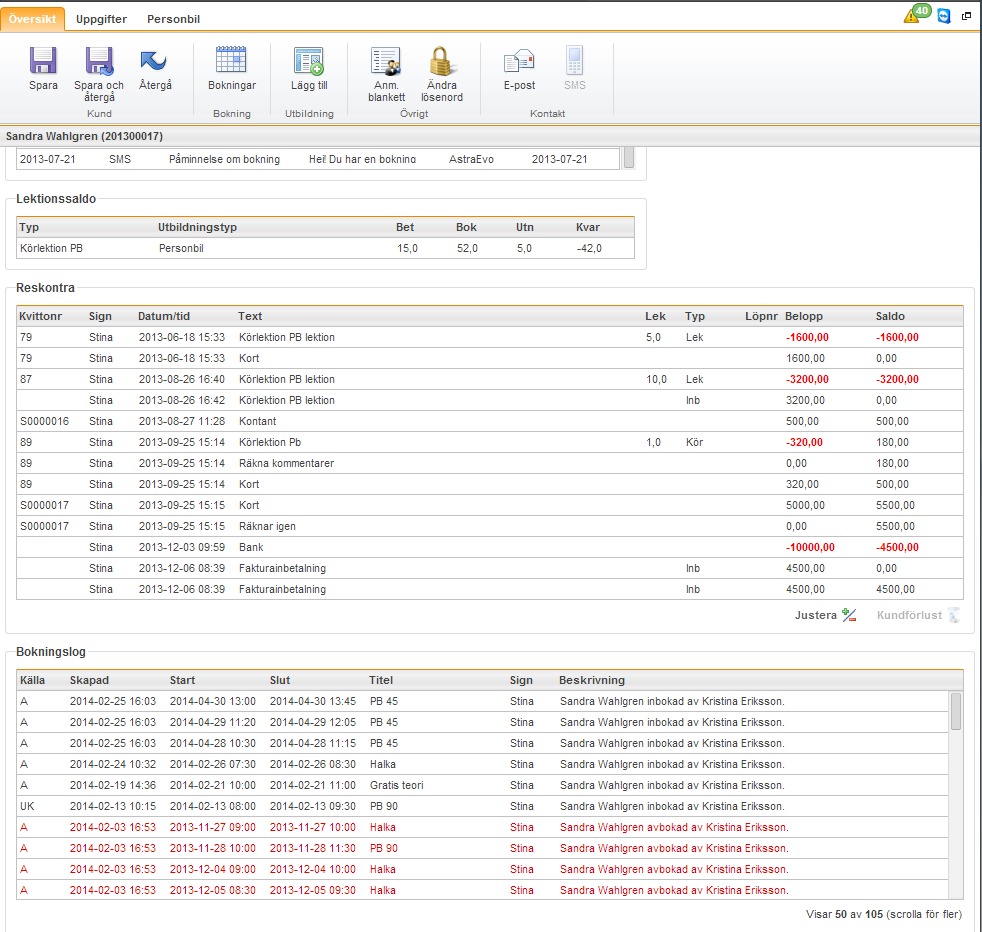Select cancelled row starting 2013-11-27 09:00
Screen dimensions: 982x932
click(x=482, y=827)
